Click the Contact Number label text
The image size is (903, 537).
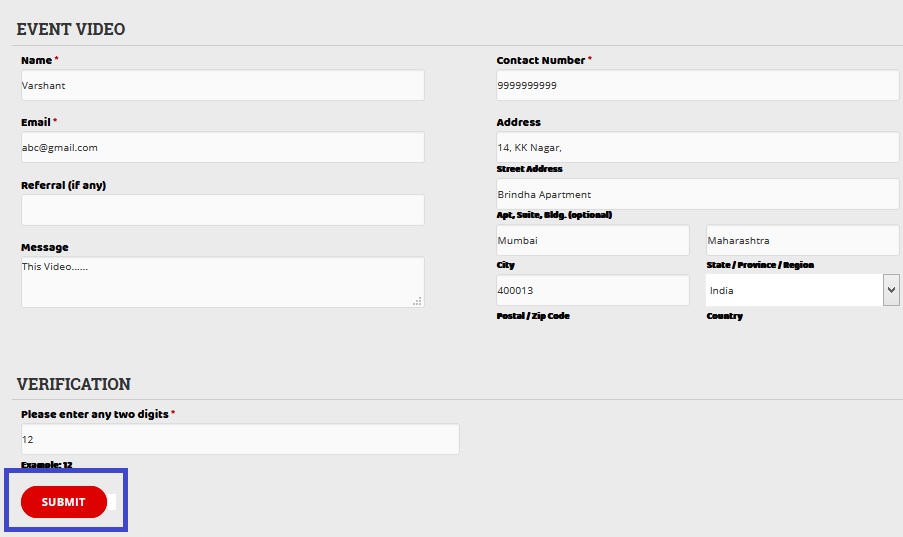point(540,60)
